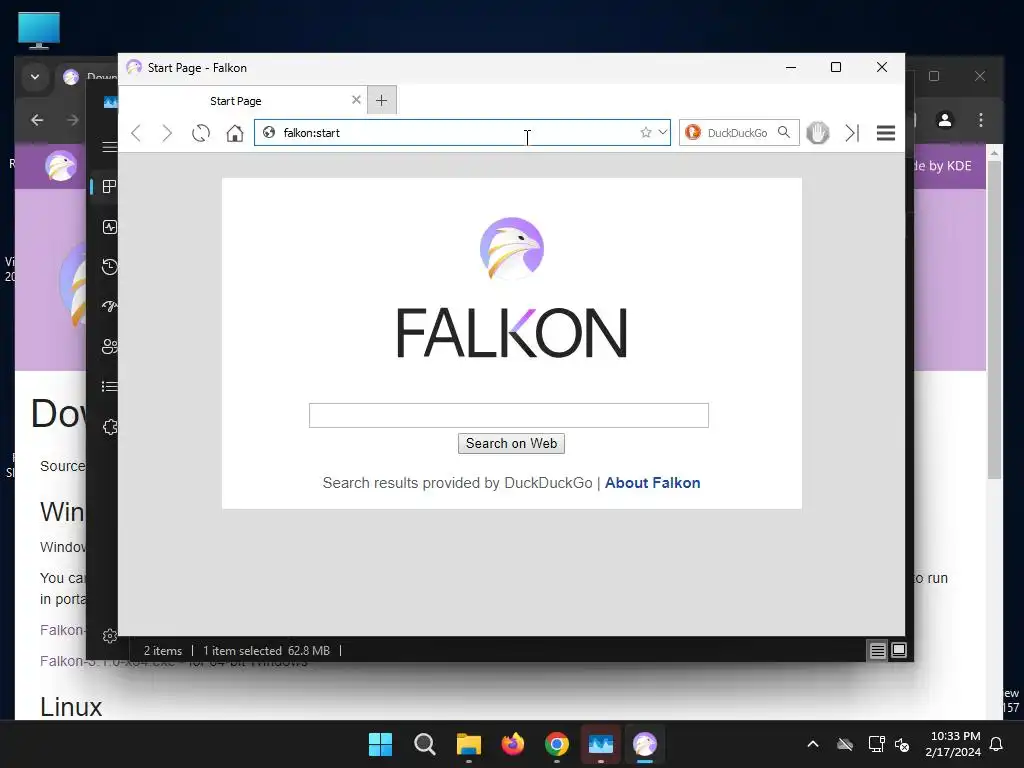The height and width of the screenshot is (768, 1024).
Task: Switch to large icons view in status bar
Action: [x=899, y=650]
